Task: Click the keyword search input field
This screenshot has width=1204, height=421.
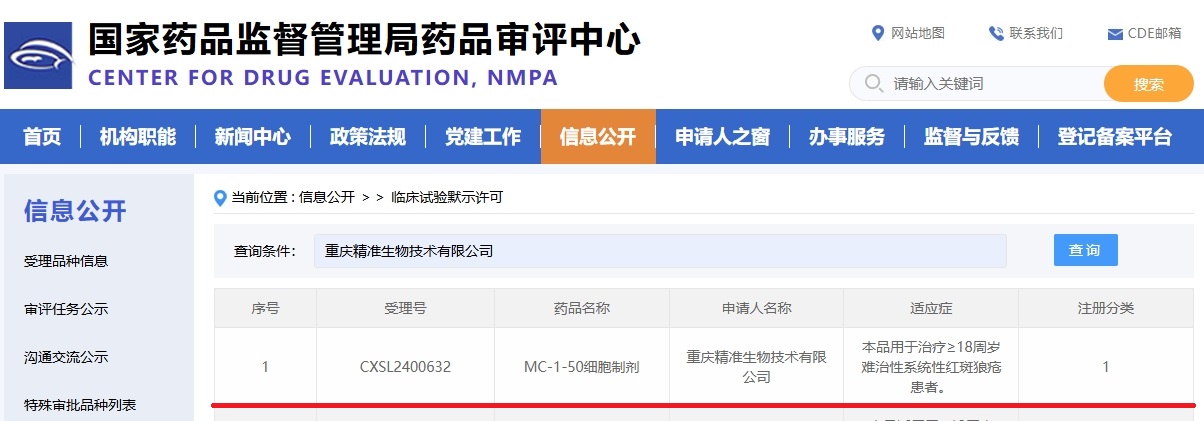Action: [990, 84]
